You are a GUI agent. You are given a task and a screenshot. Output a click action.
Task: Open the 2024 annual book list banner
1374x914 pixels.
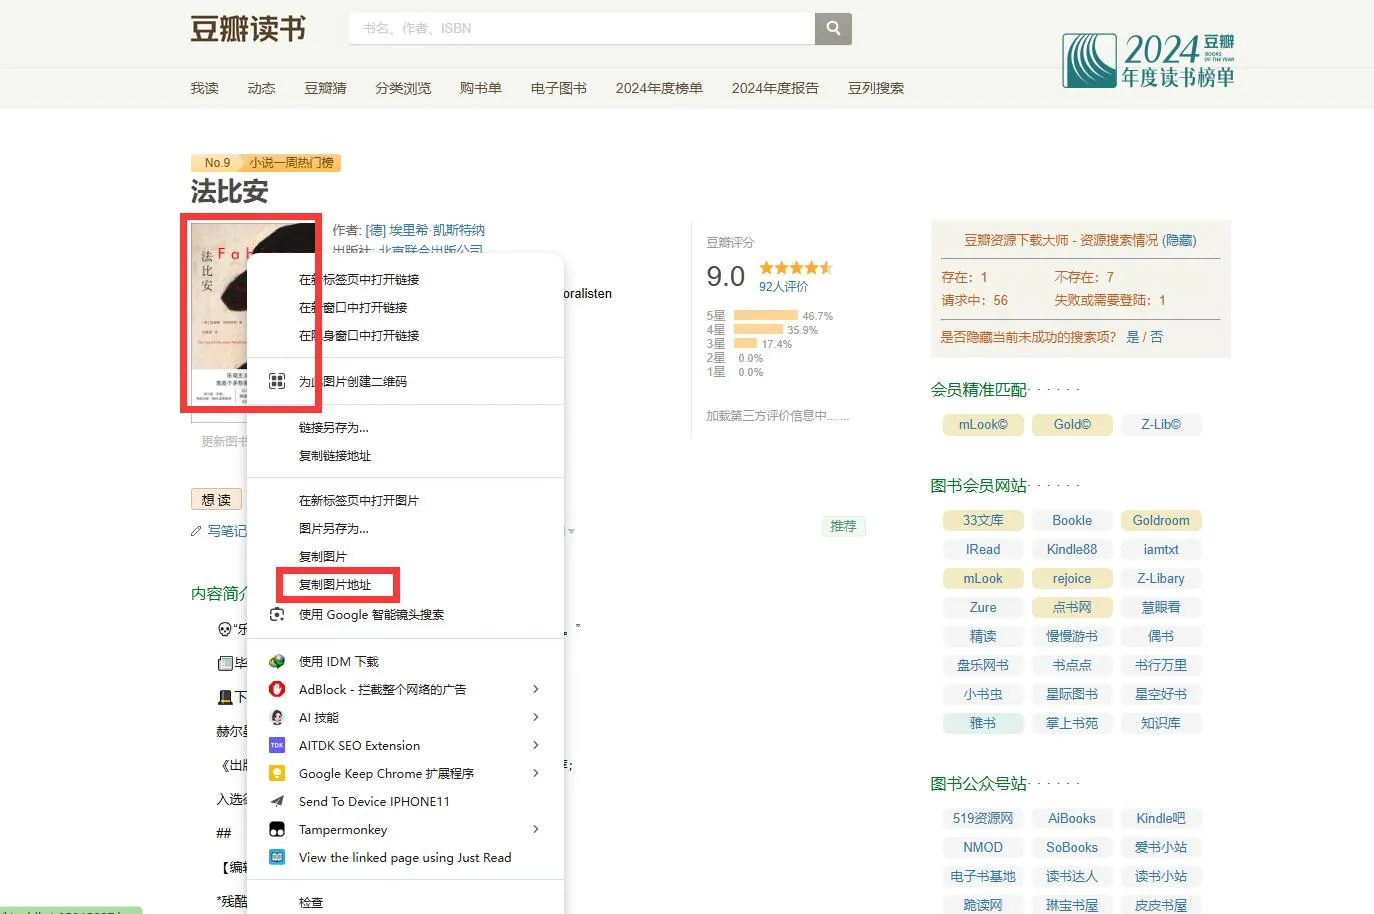click(1149, 60)
